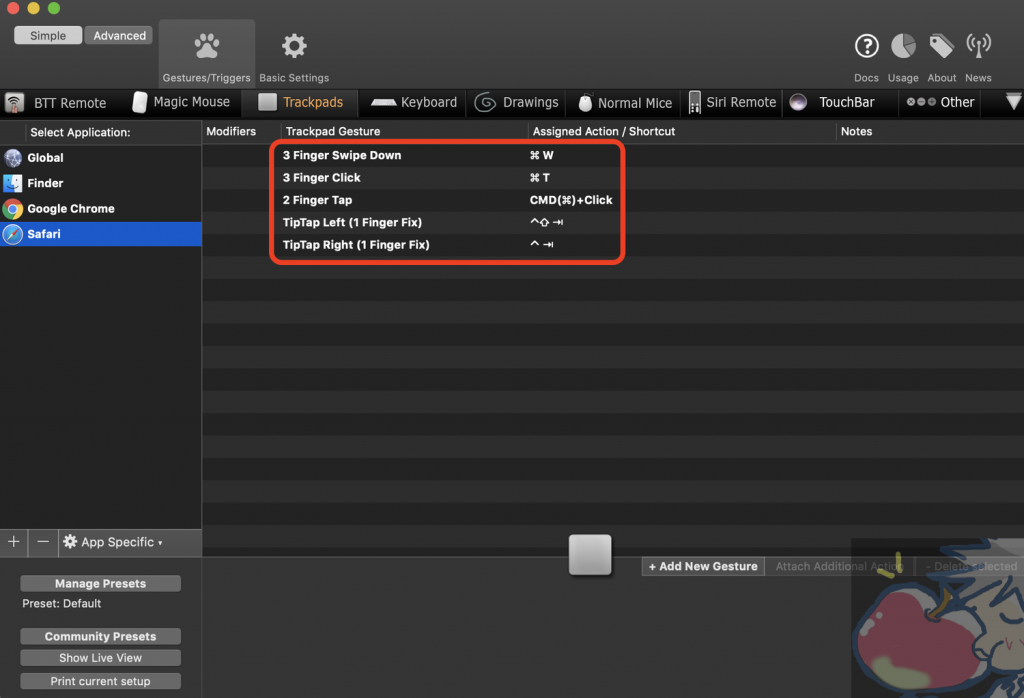This screenshot has width=1024, height=698.
Task: Add an application with plus button
Action: coord(14,542)
